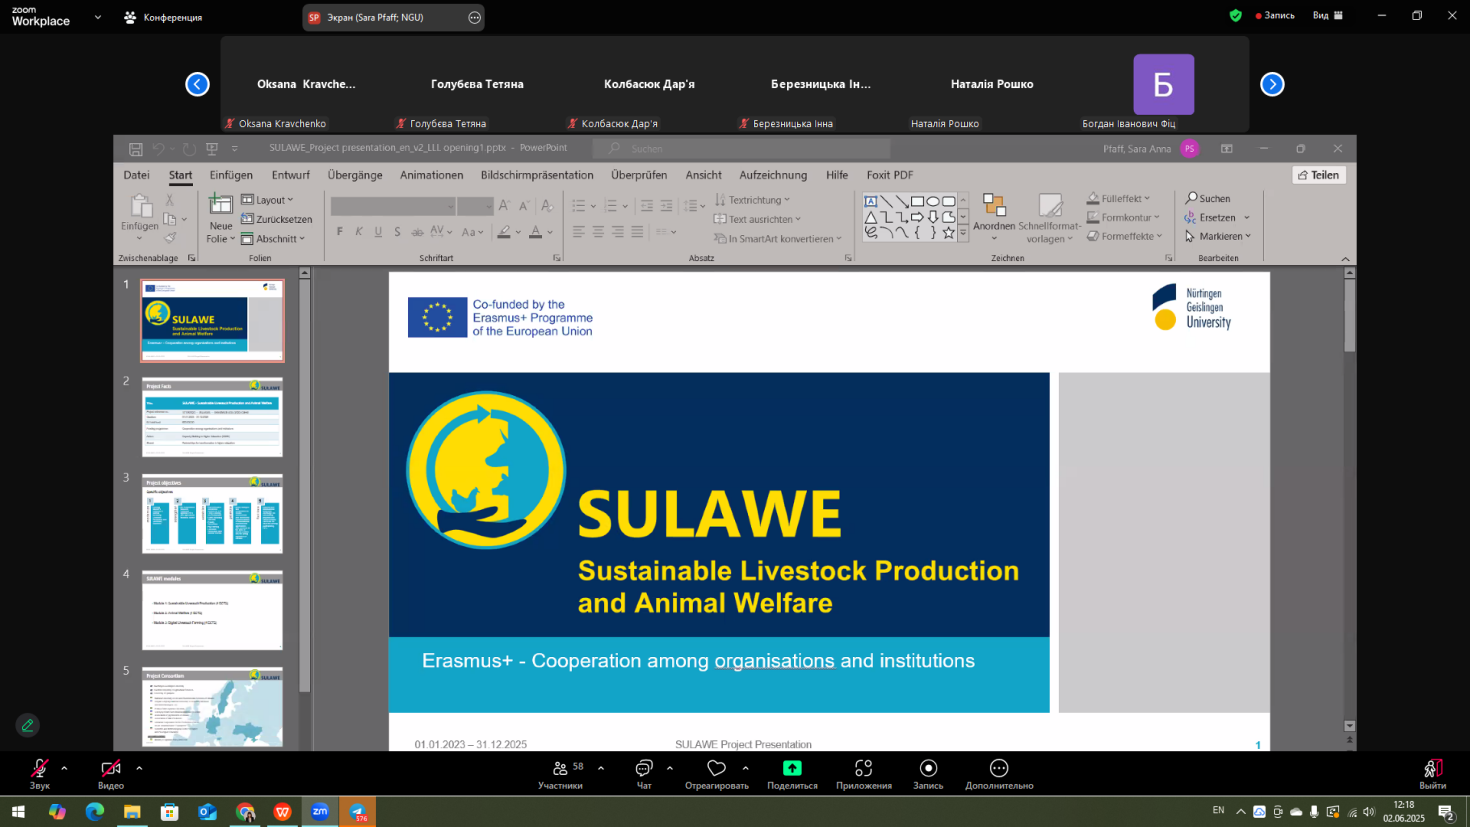Click green Поделиться share screen button

tap(792, 774)
